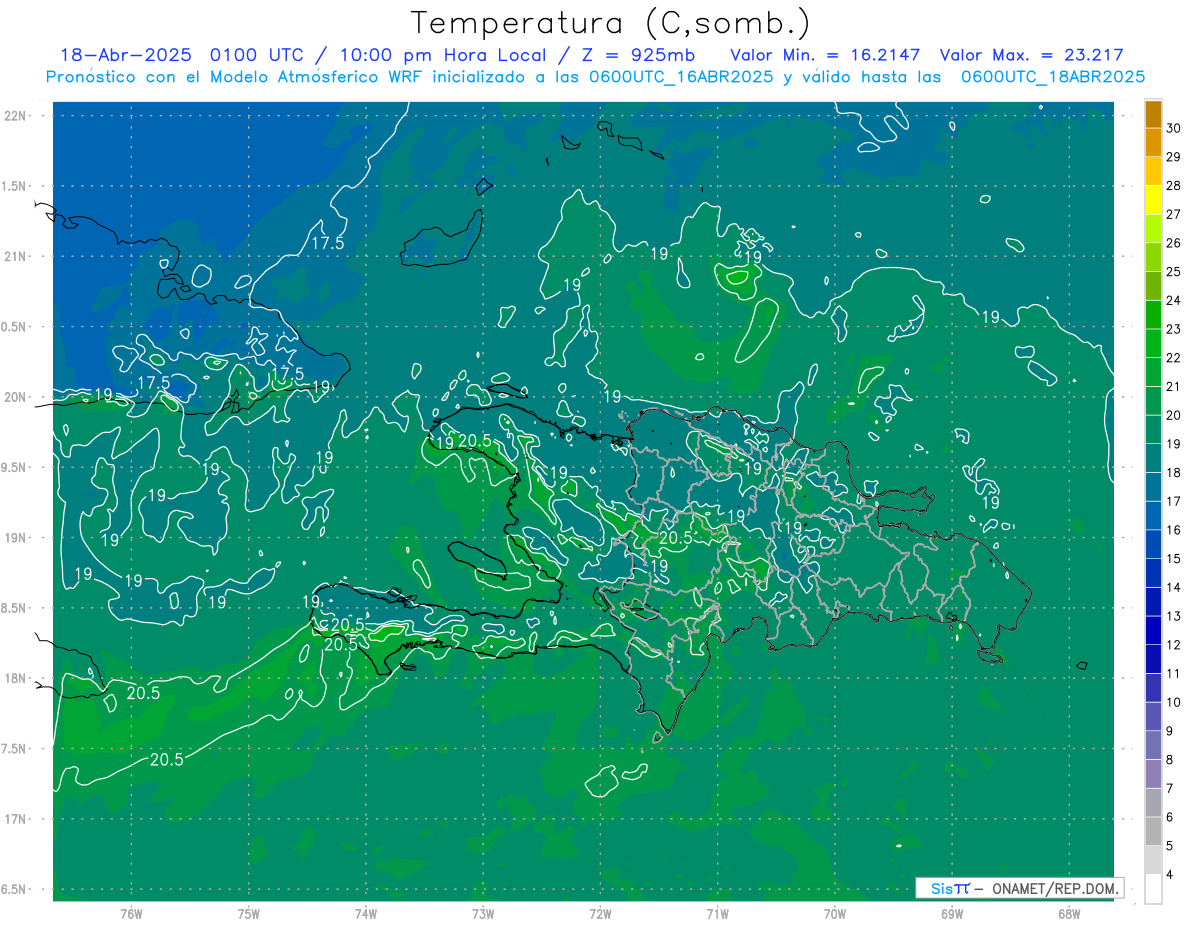Click the gray legend swatch between 5 and 6
The image size is (1200, 927).
point(1153,832)
